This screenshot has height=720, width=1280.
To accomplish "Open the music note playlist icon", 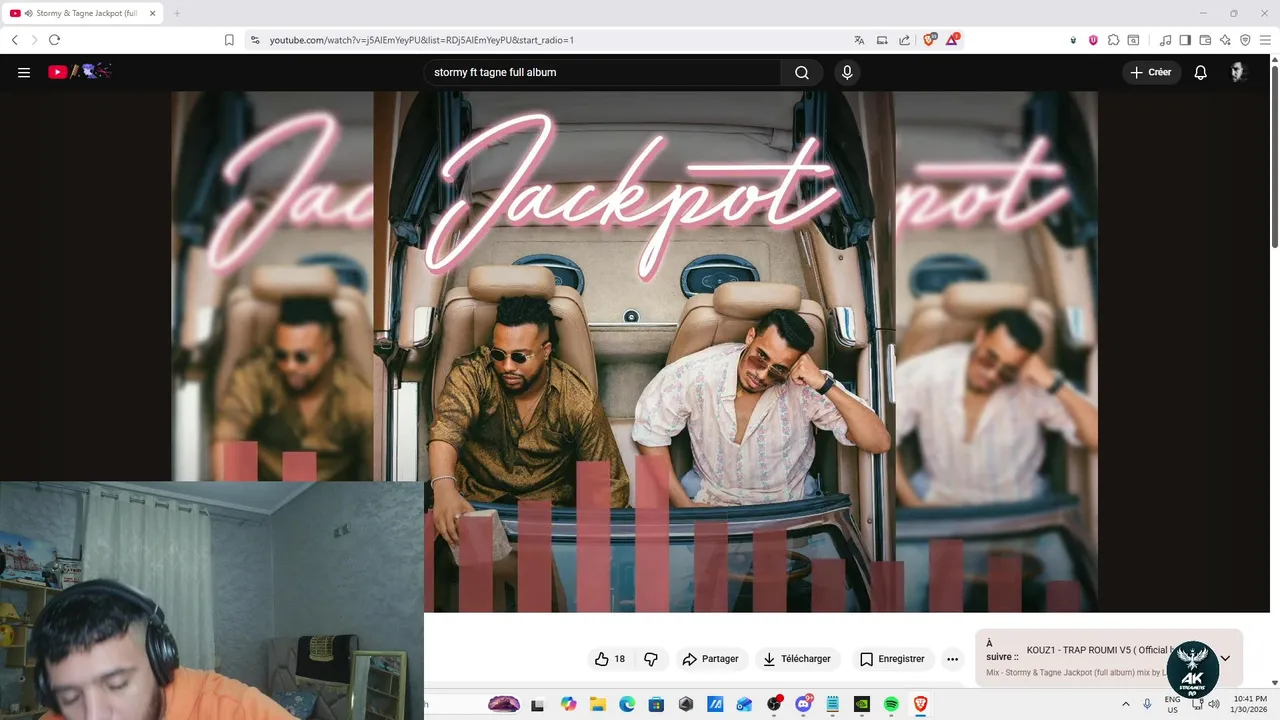I will click(1165, 40).
